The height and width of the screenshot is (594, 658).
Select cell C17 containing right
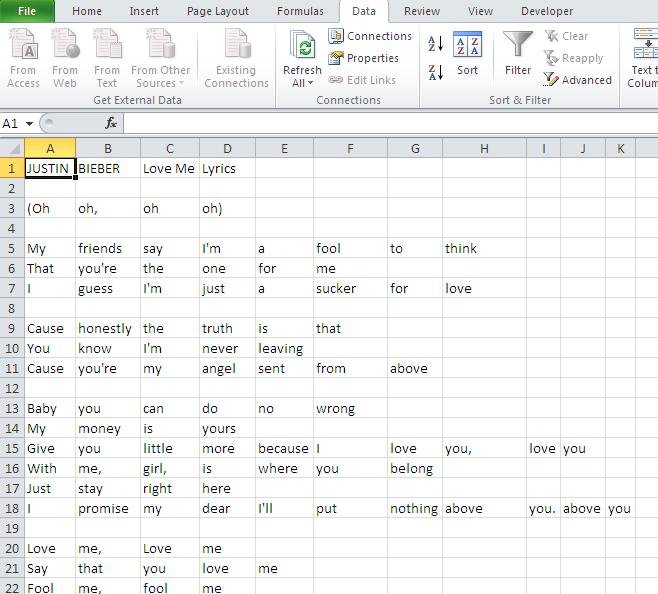pos(170,489)
